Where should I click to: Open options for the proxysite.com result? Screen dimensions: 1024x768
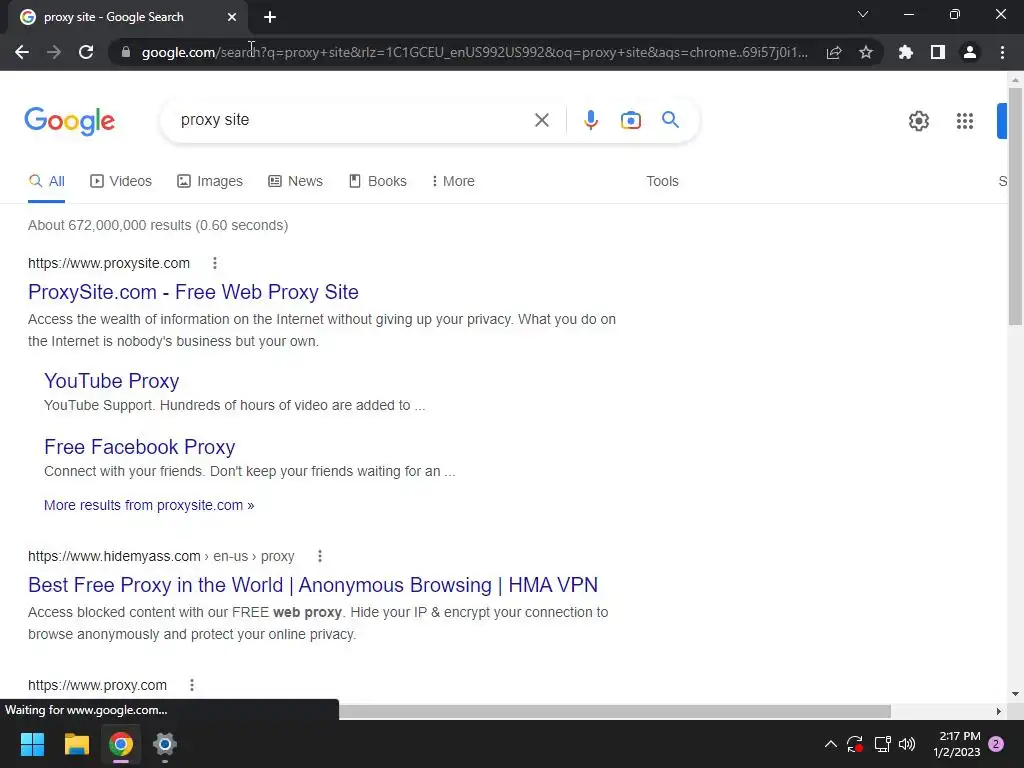(x=215, y=263)
